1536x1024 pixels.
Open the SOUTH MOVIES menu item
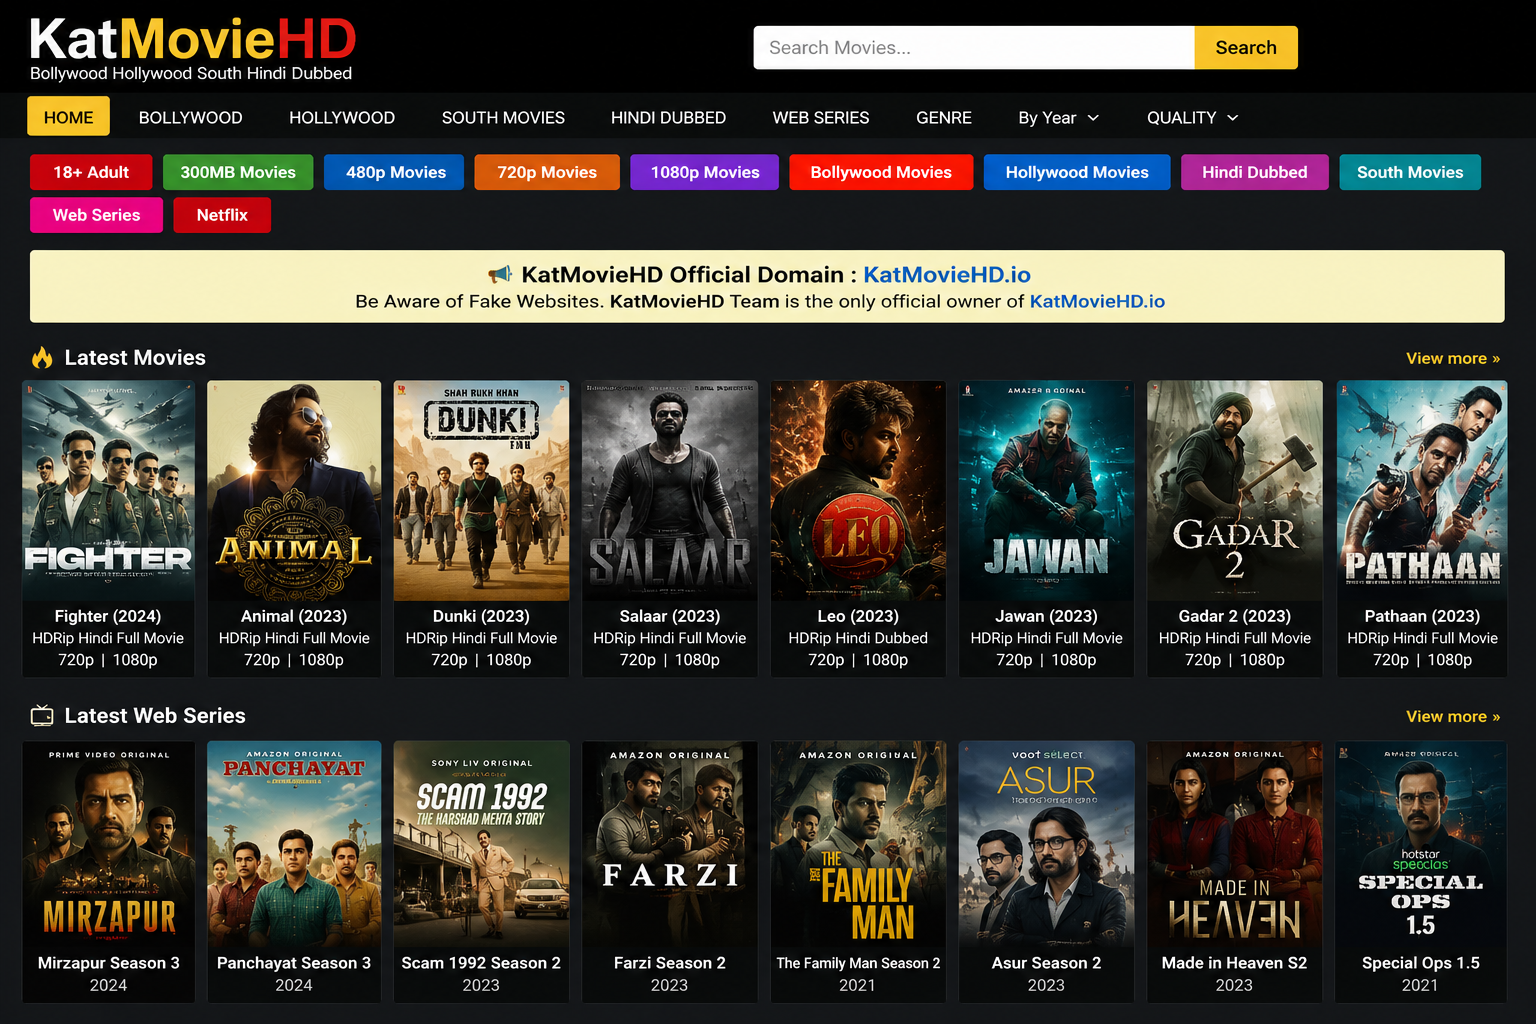503,117
